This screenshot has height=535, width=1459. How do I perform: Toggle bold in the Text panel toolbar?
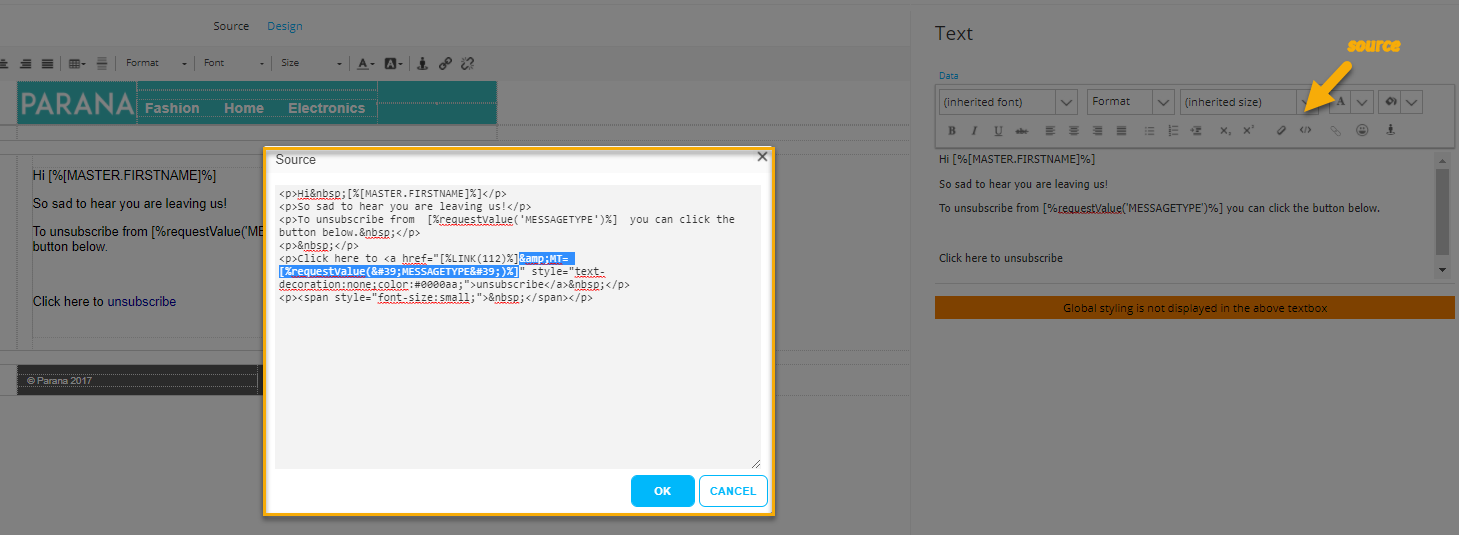pyautogui.click(x=951, y=131)
